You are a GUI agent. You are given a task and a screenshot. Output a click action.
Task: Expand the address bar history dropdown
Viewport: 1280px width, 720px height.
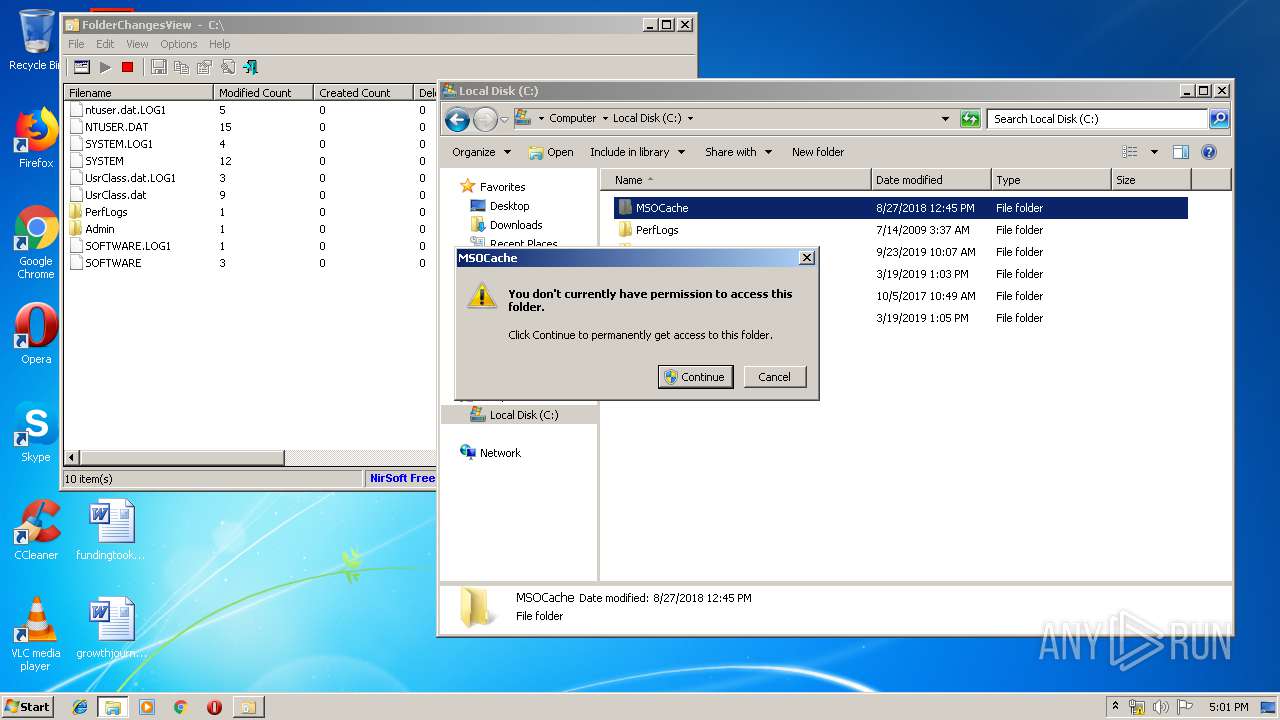click(945, 119)
